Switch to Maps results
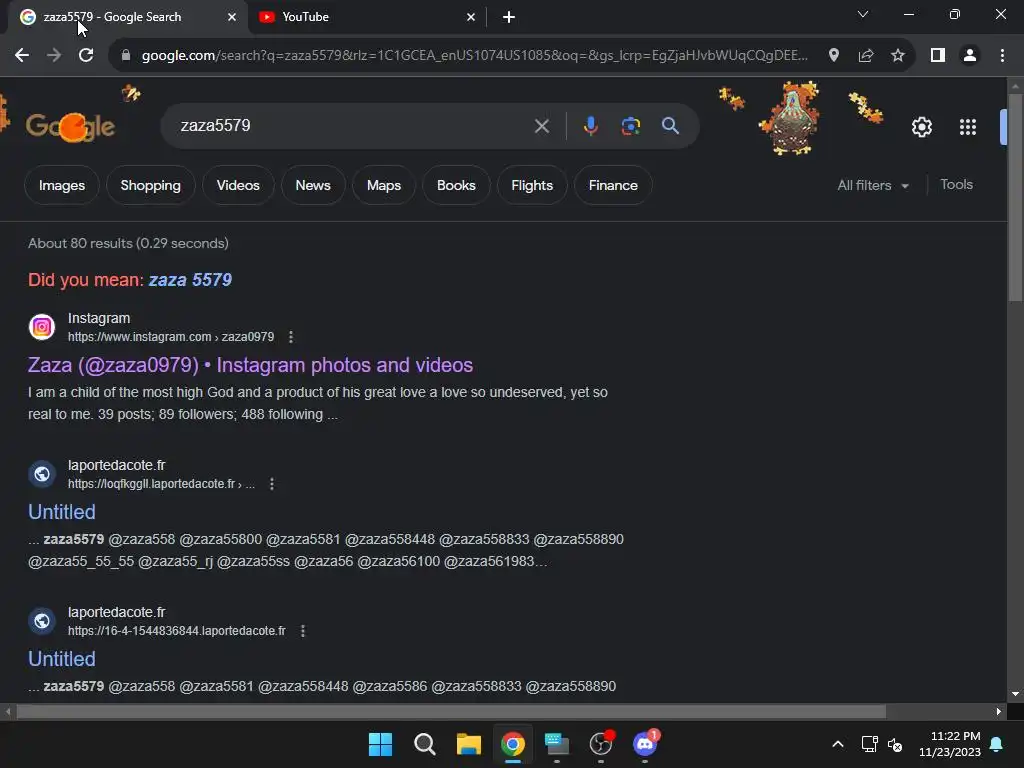Viewport: 1024px width, 768px height. [x=384, y=185]
